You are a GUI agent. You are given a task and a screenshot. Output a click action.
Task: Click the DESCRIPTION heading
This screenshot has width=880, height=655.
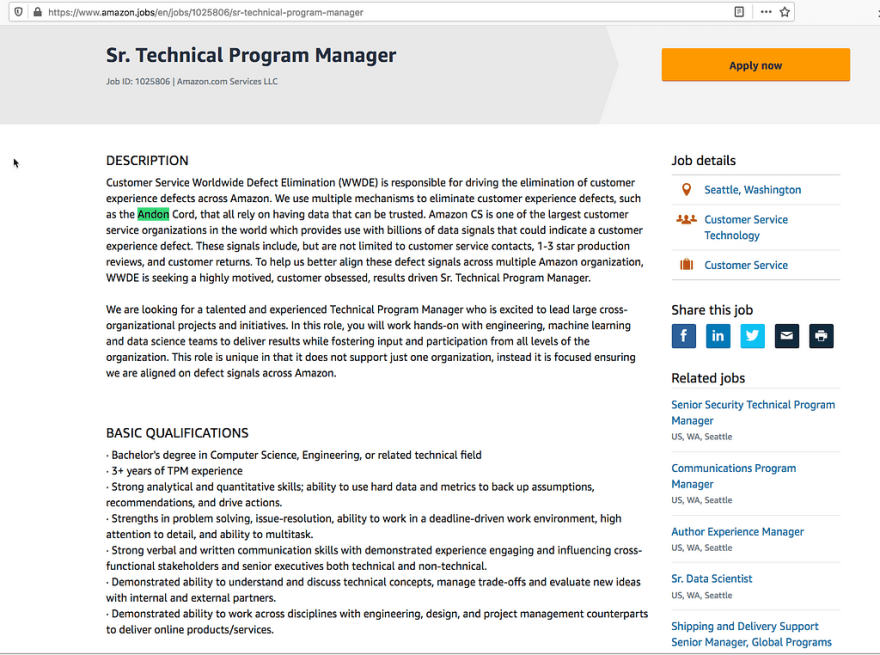(x=147, y=161)
